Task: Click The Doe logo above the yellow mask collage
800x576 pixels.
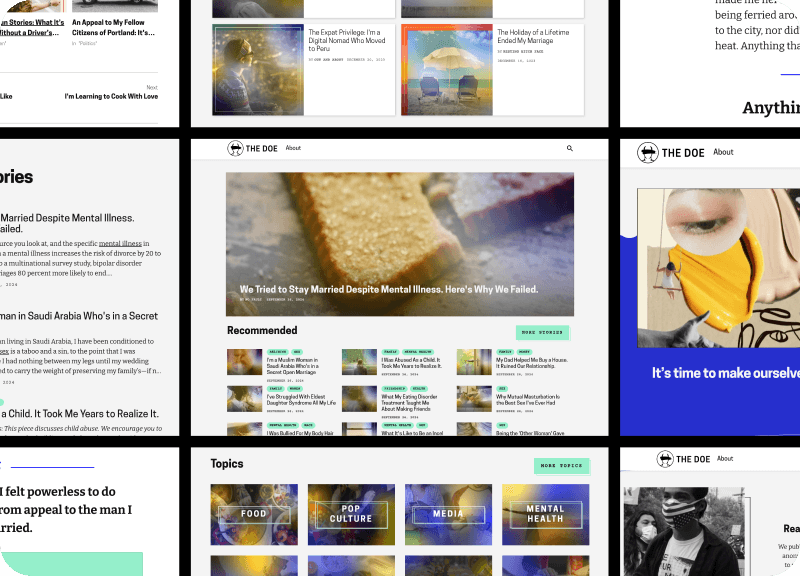Action: click(670, 153)
